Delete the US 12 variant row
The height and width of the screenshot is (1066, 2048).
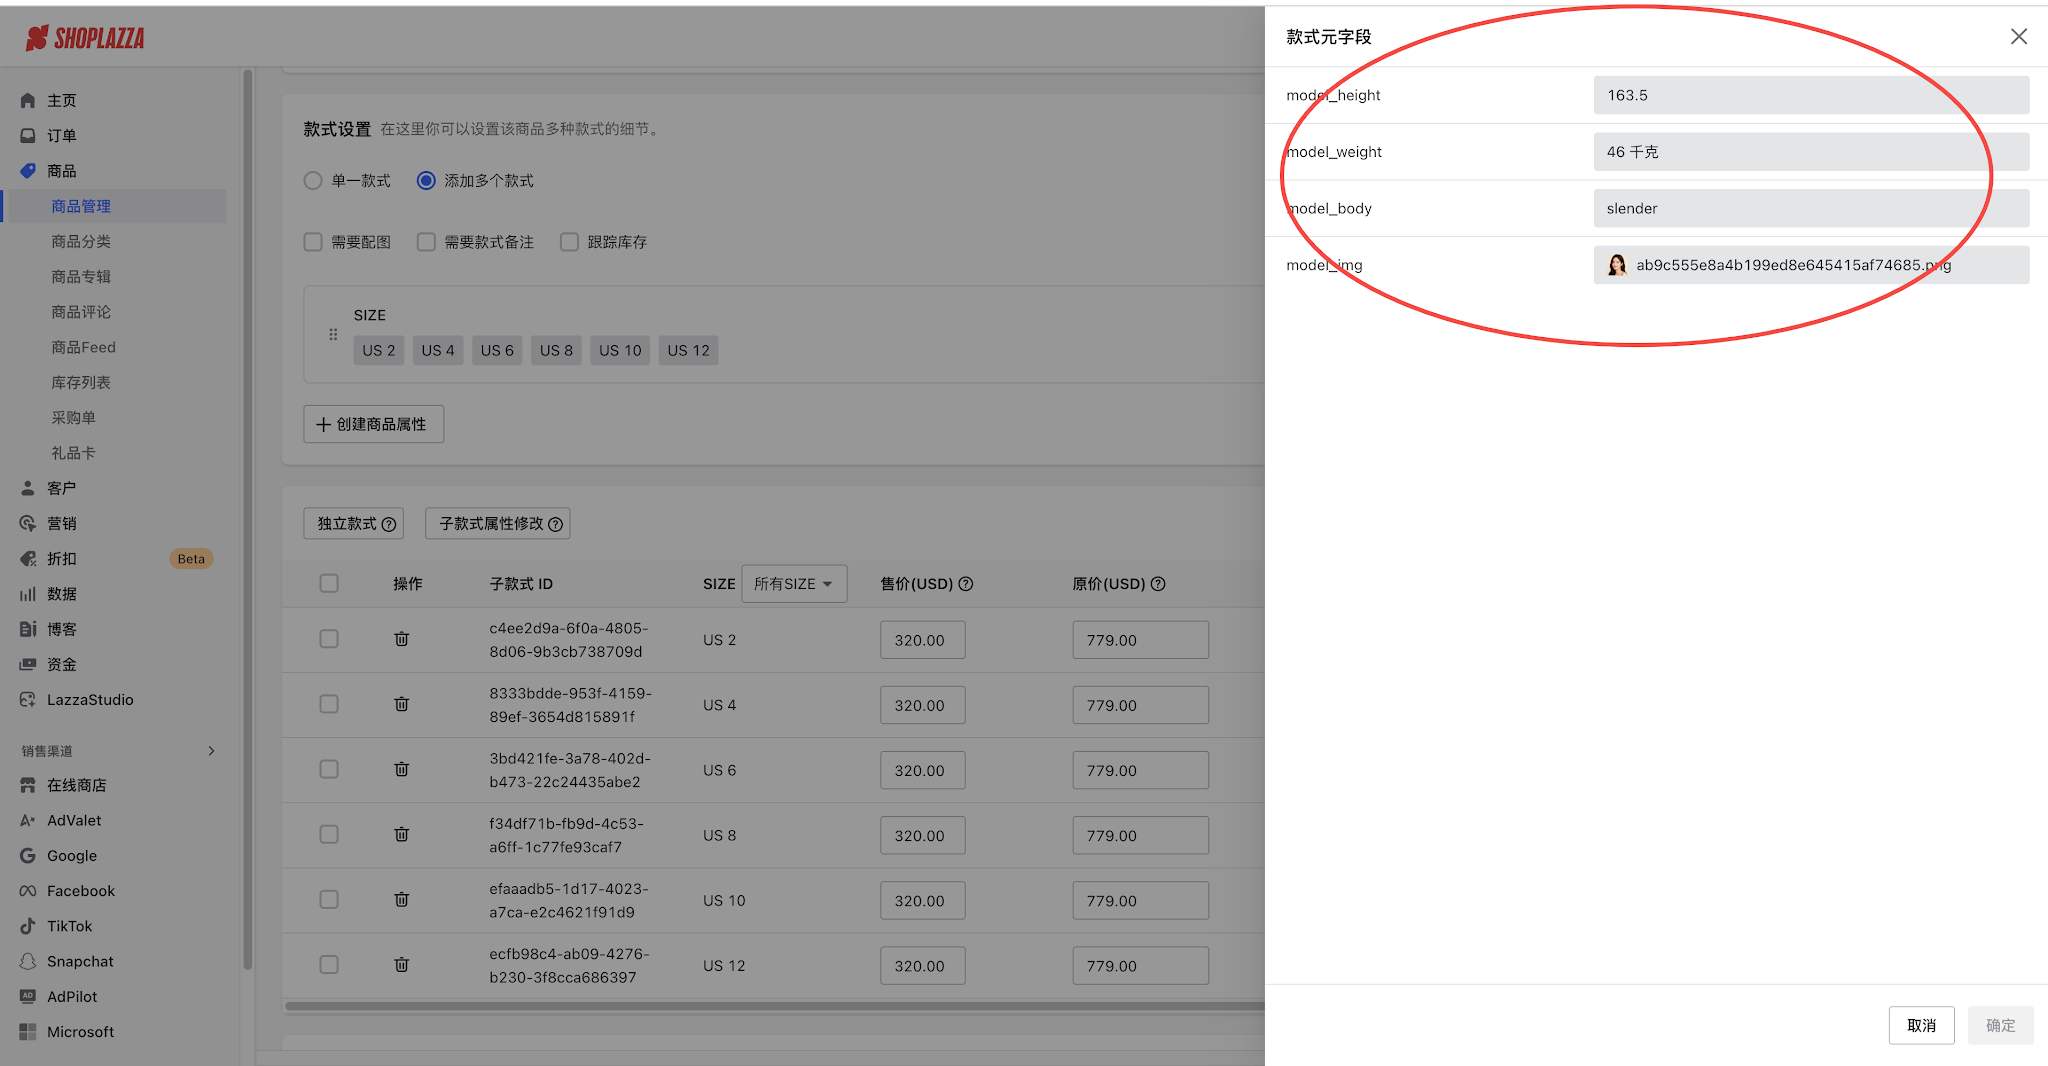pyautogui.click(x=402, y=964)
